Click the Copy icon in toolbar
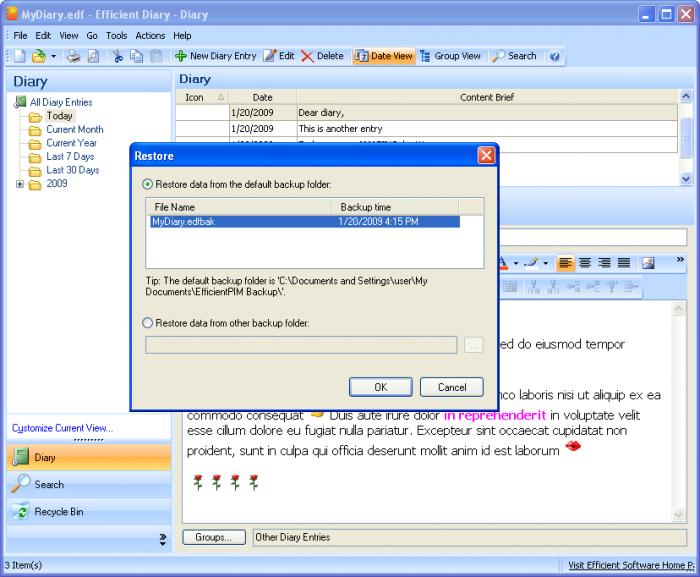700x577 pixels. click(x=137, y=56)
